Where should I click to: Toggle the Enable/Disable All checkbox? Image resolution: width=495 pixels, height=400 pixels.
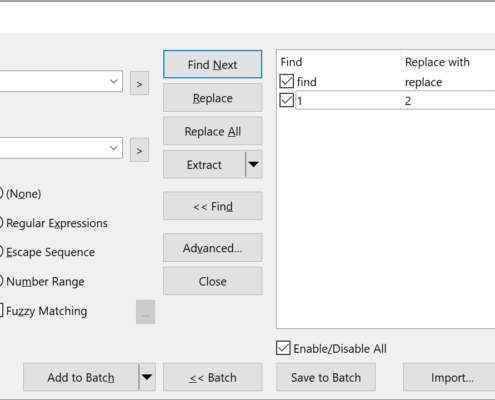(x=283, y=348)
